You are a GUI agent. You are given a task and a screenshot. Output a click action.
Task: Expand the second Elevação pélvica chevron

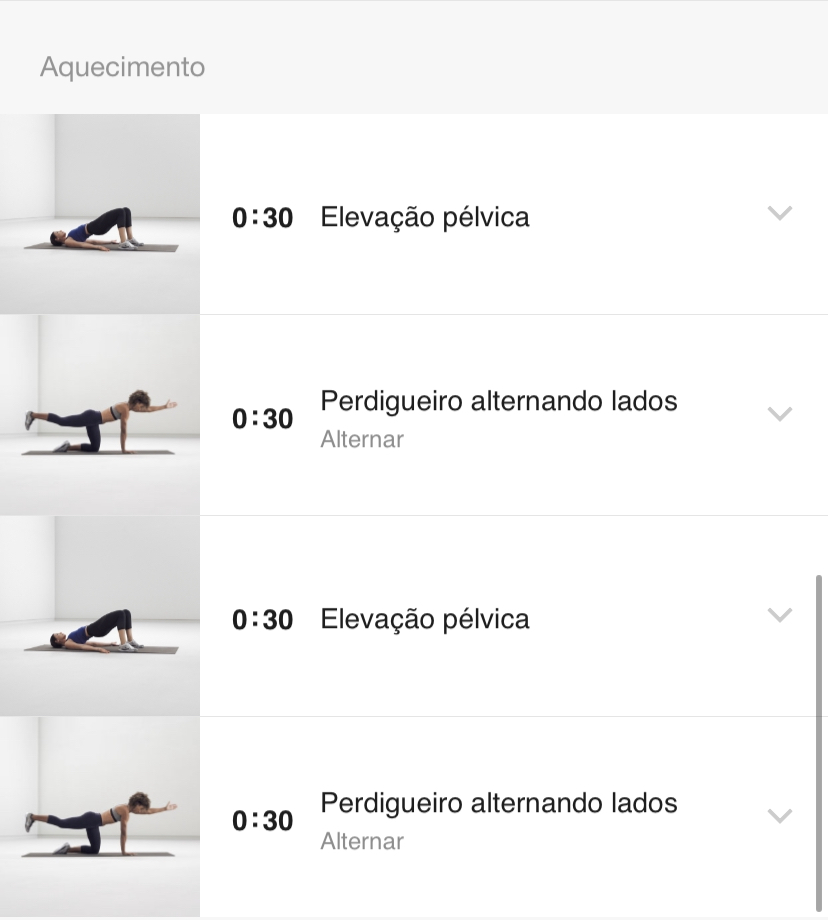pyautogui.click(x=780, y=614)
